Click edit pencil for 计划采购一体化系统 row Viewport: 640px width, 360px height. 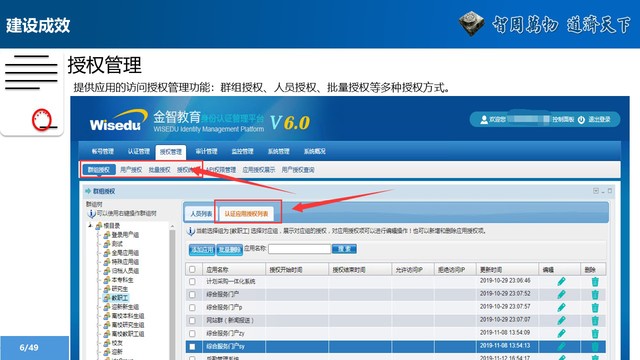tap(561, 281)
